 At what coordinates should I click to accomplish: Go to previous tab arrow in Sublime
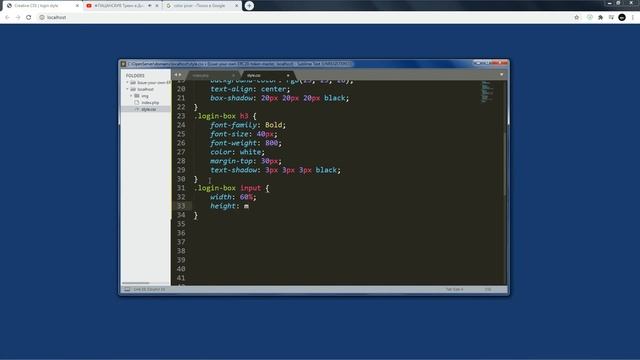click(176, 75)
